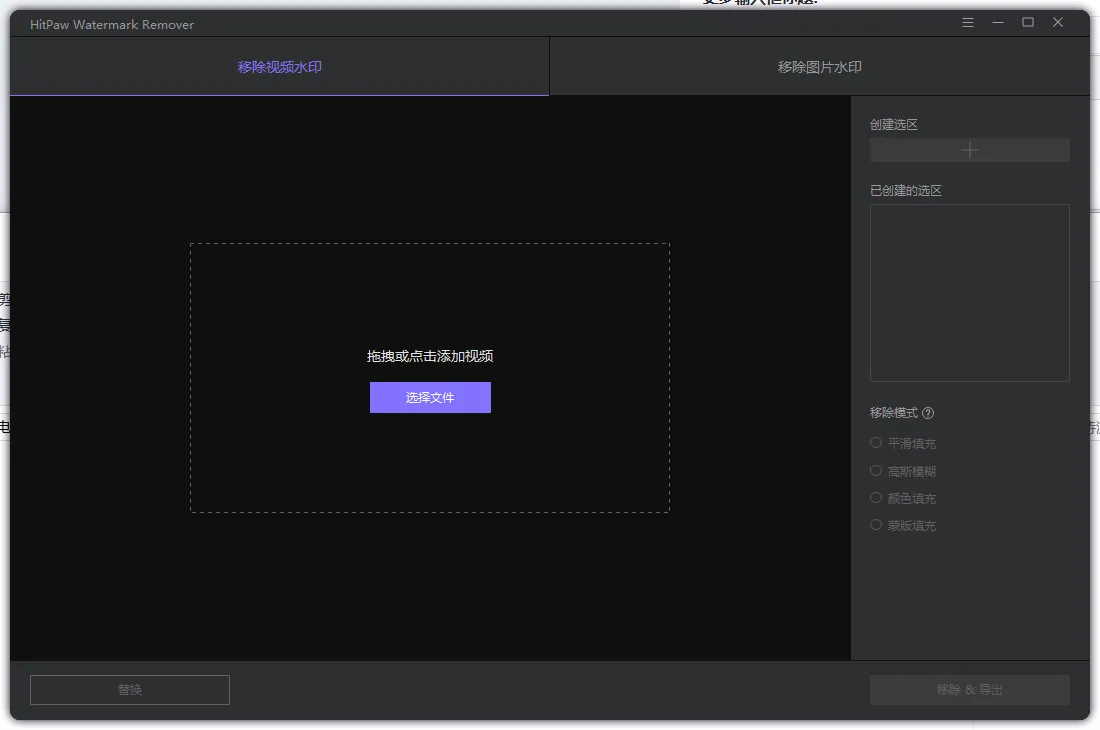
Task: Click the 移除模式 section label
Action: (894, 413)
